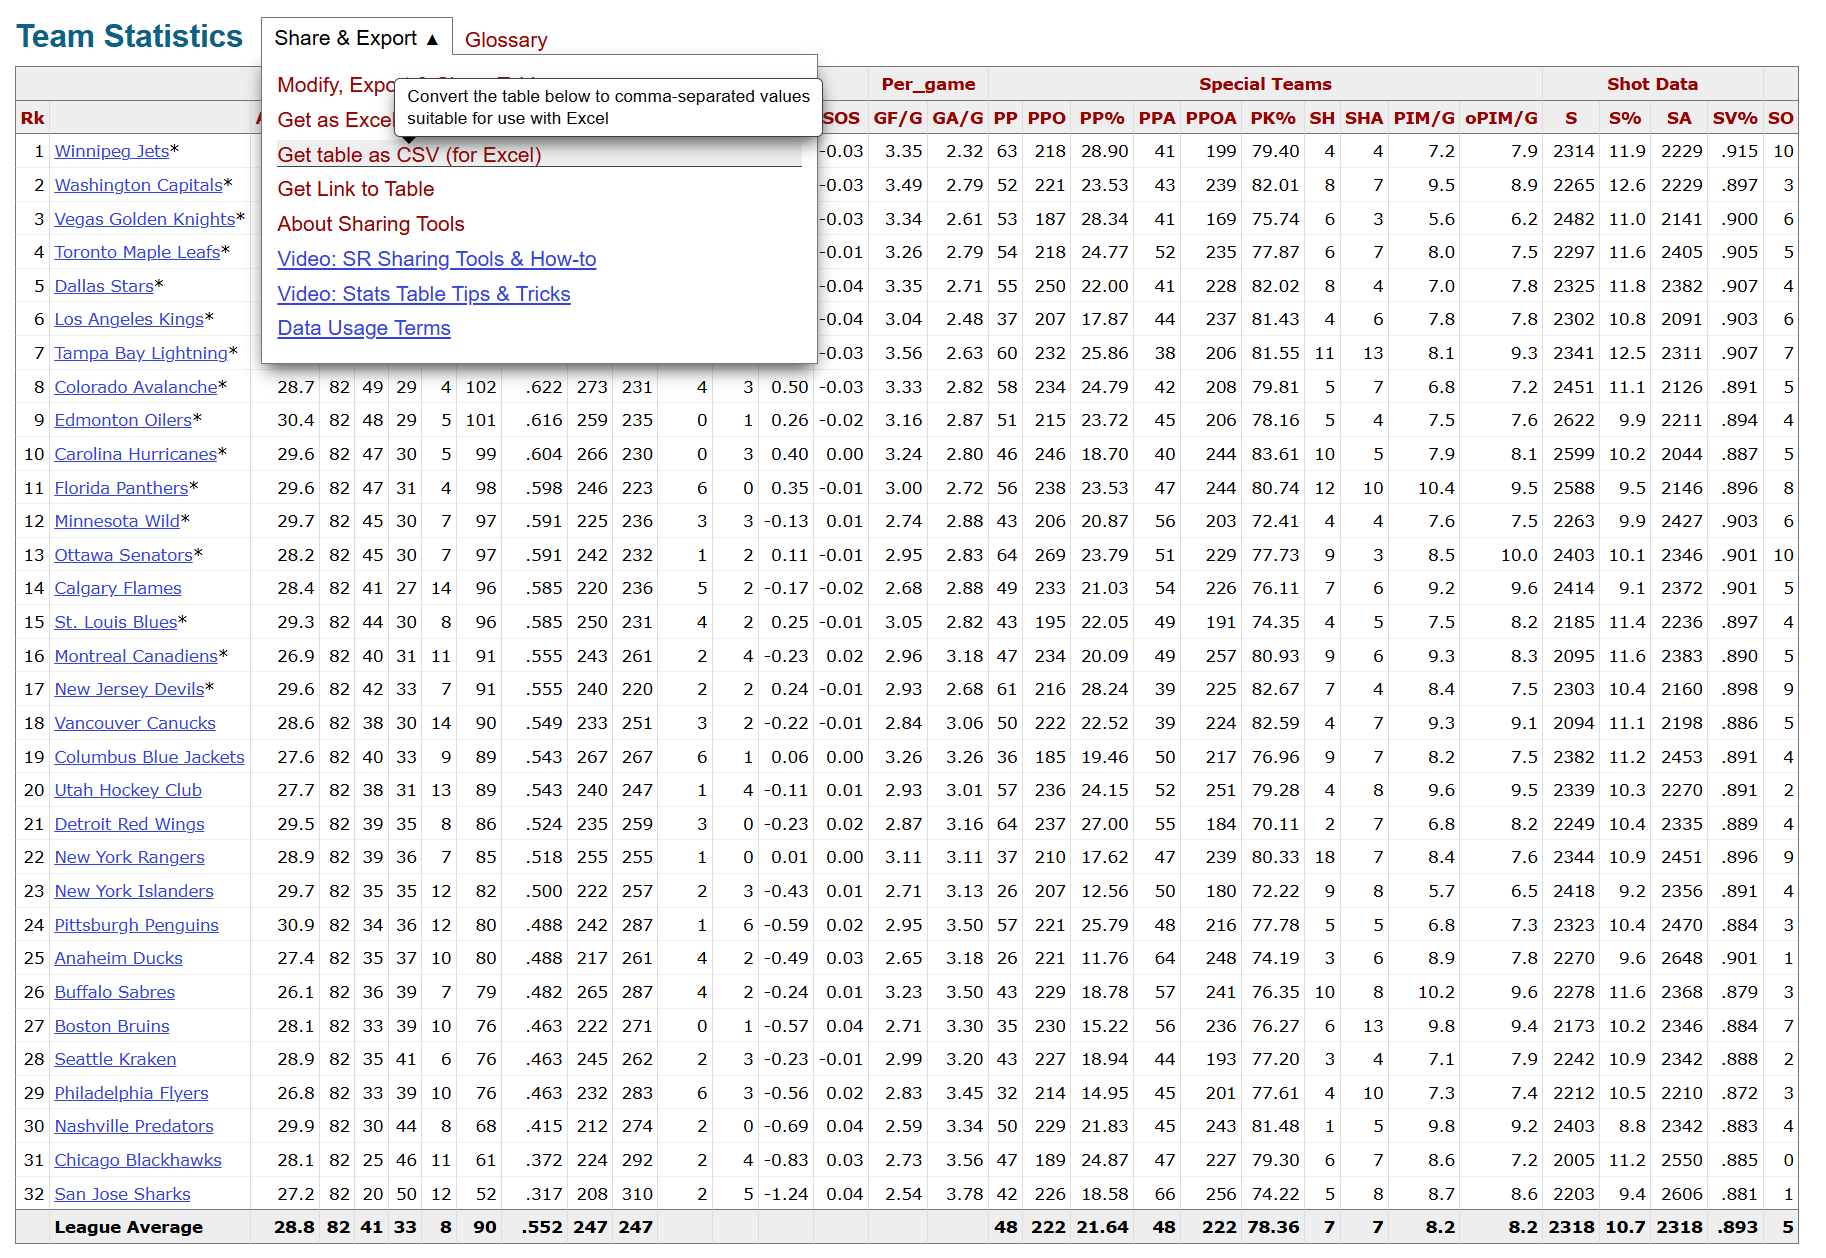Click Shot Data header group
1826x1258 pixels.
[x=1652, y=84]
